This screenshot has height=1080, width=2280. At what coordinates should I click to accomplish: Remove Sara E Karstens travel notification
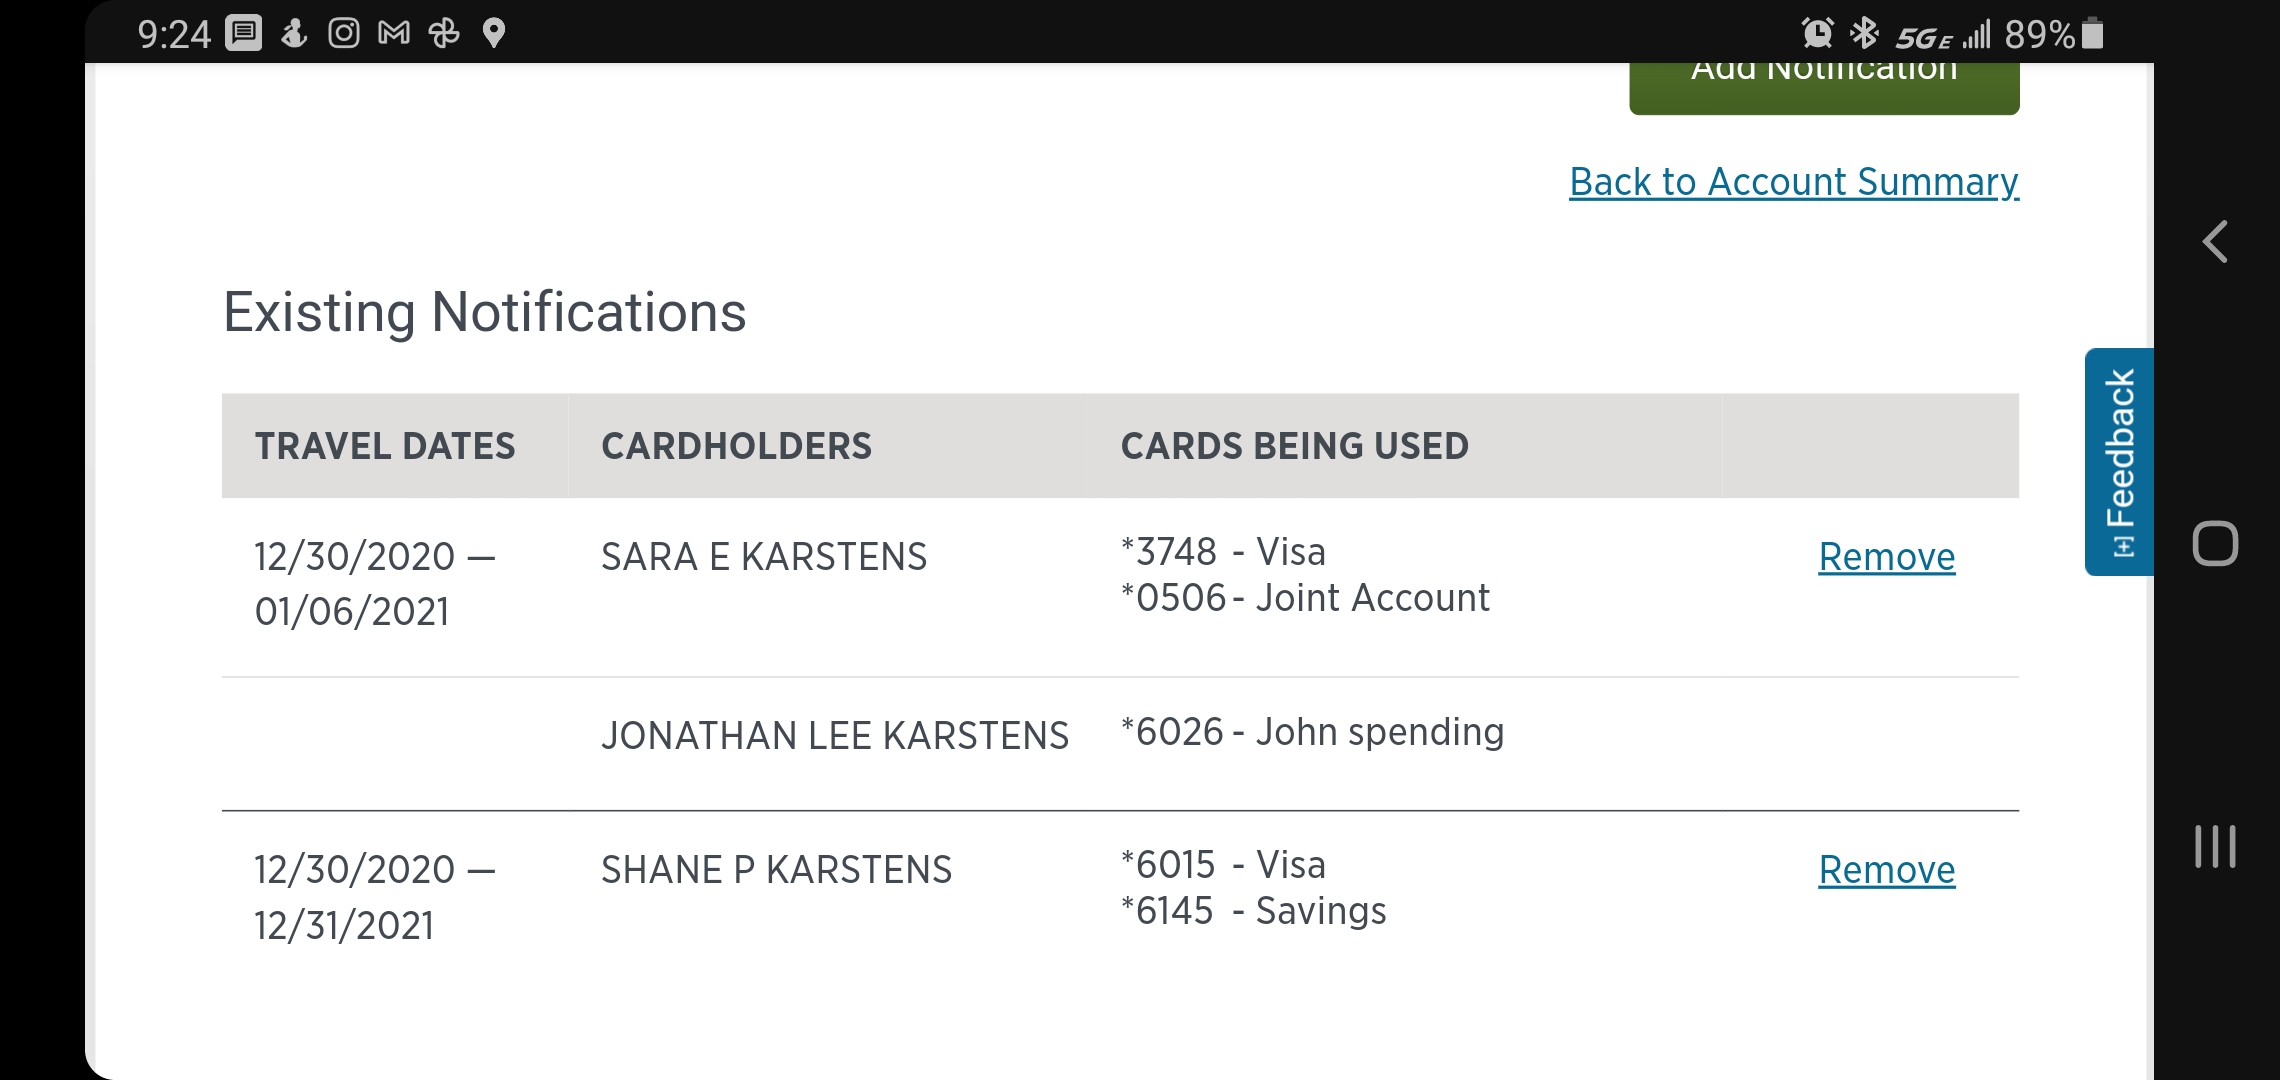(x=1886, y=557)
